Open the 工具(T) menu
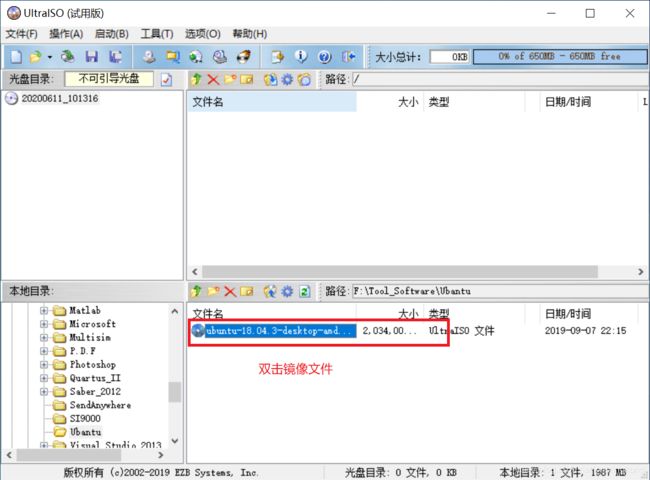This screenshot has height=480, width=650. tap(157, 34)
